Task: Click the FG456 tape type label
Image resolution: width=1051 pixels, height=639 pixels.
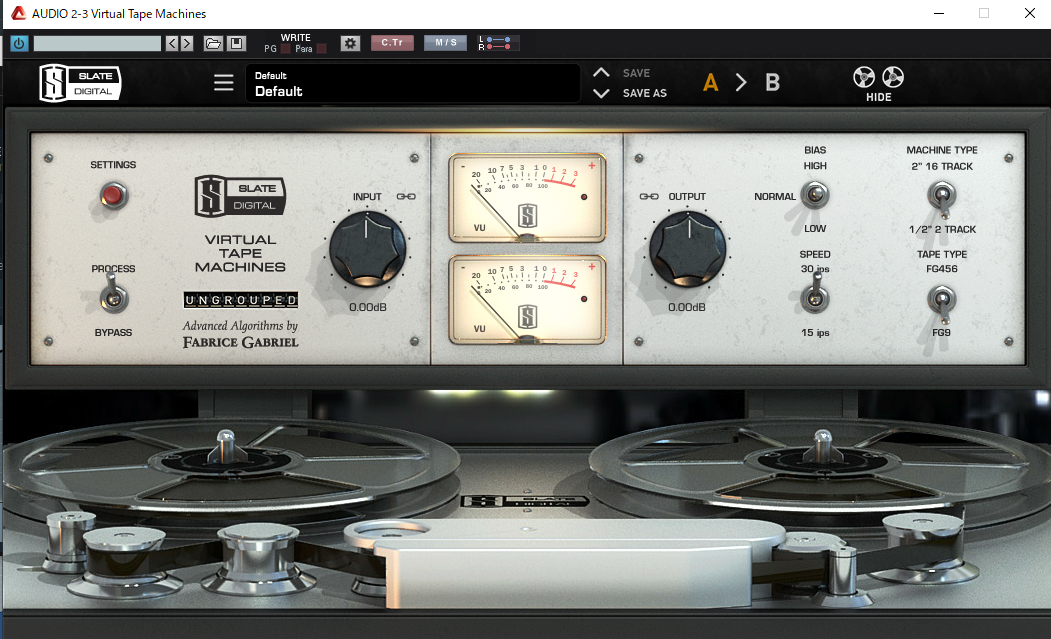Action: pos(942,269)
